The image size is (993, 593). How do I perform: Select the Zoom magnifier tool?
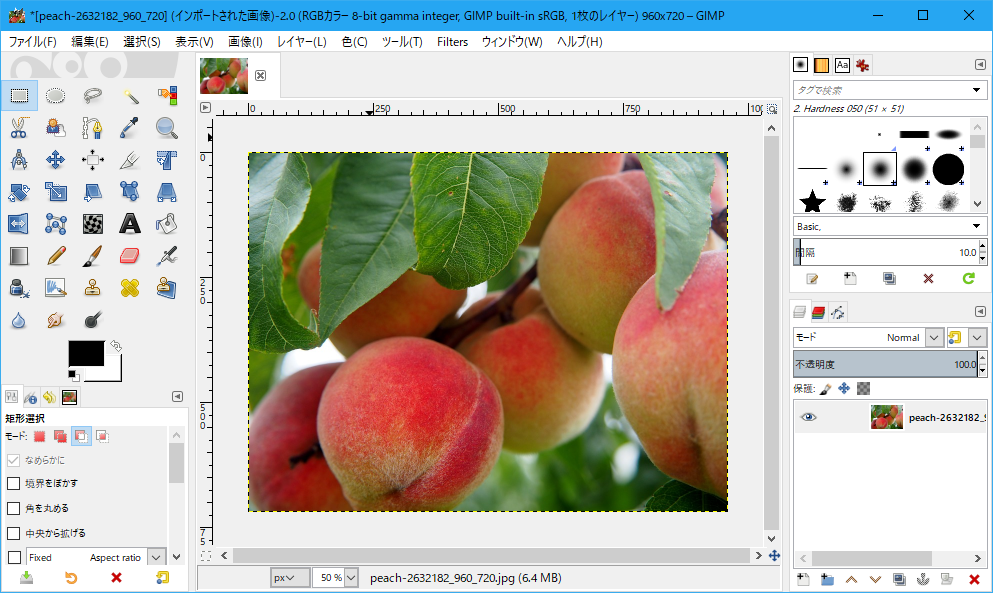click(167, 128)
